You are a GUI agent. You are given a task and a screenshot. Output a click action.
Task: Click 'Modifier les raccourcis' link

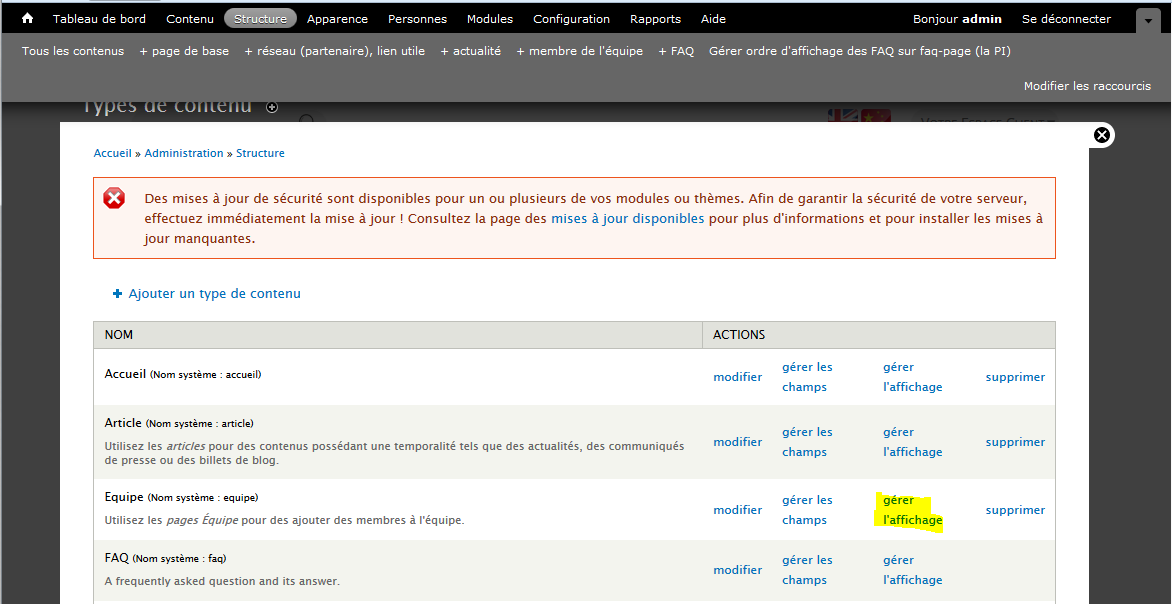click(1087, 86)
